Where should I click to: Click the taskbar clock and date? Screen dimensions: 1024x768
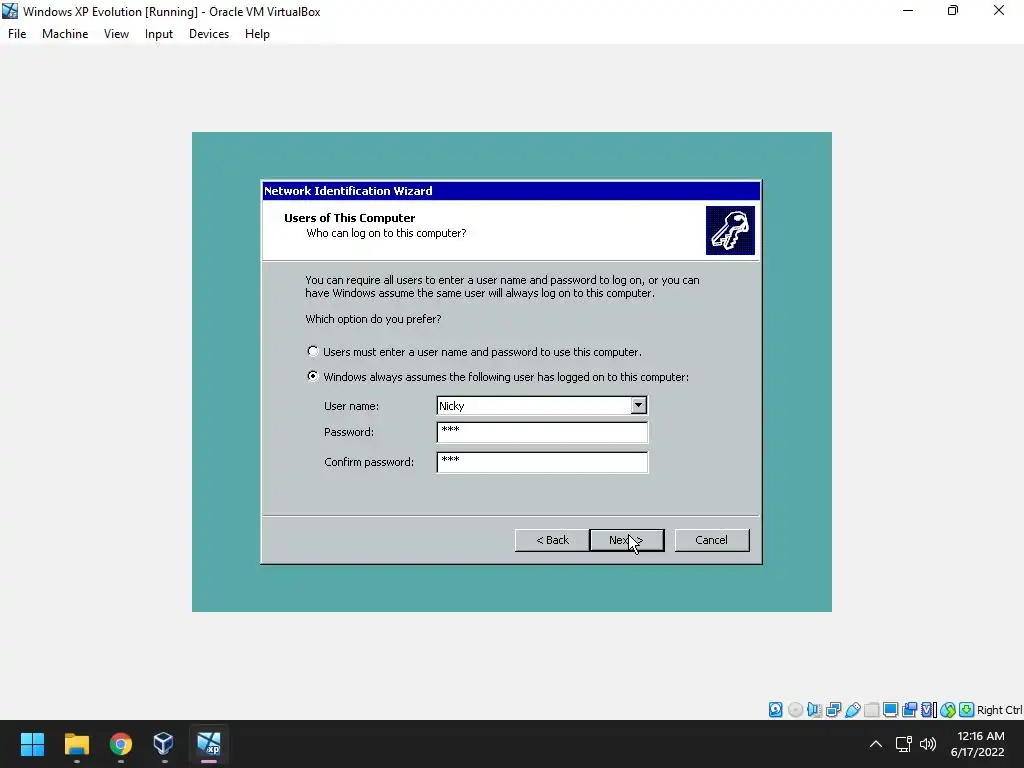[x=977, y=744]
